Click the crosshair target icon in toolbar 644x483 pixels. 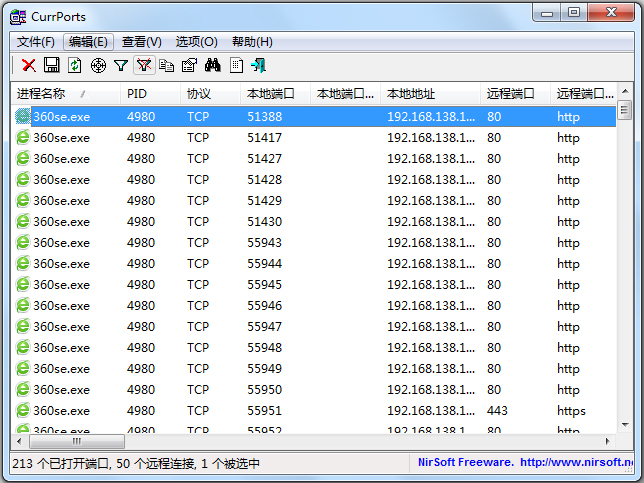point(98,65)
